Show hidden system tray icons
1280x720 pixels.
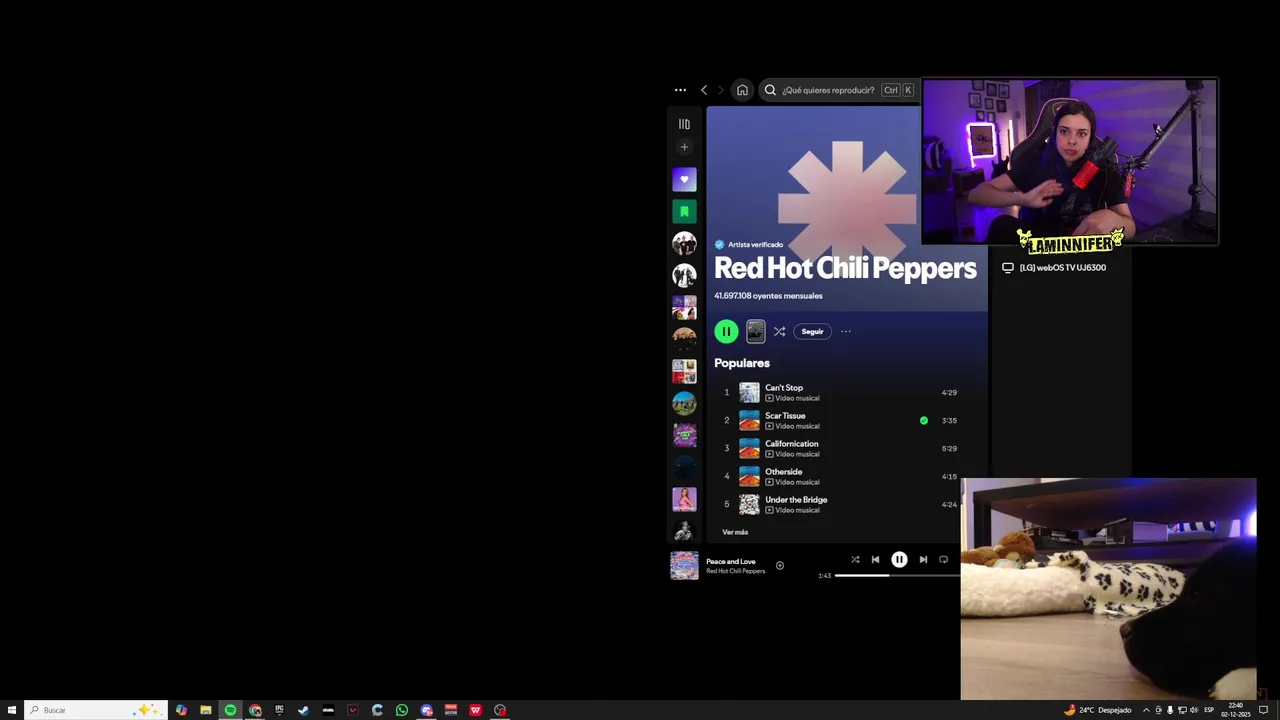coord(1146,710)
